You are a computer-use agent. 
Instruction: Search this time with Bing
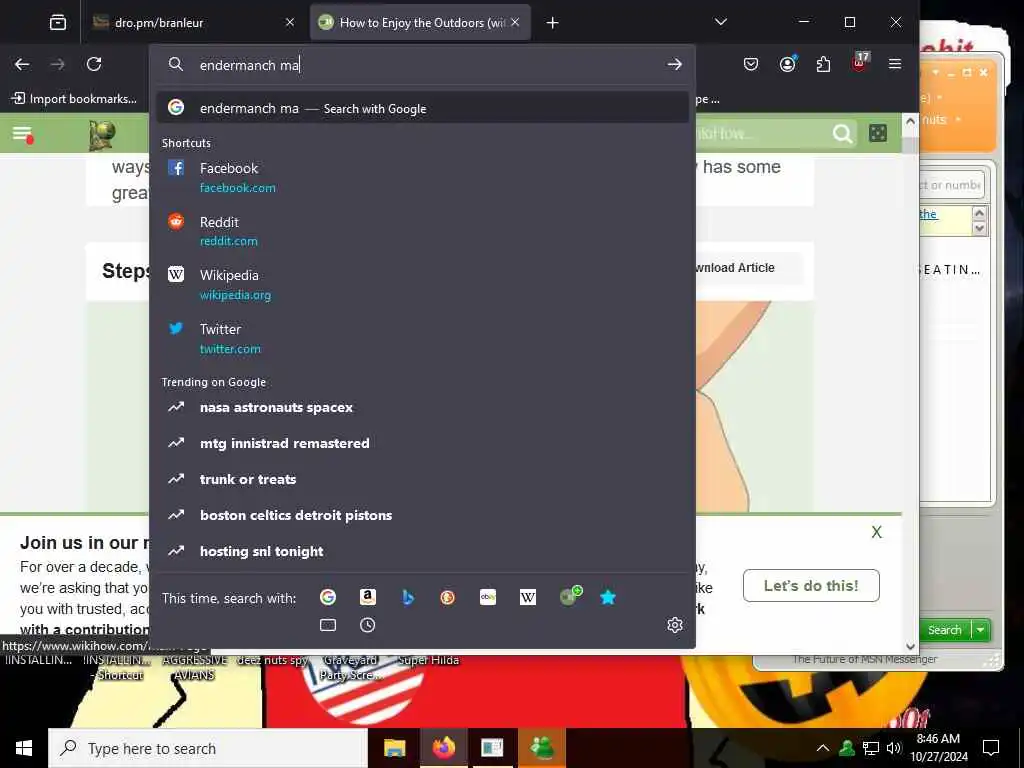tap(408, 597)
